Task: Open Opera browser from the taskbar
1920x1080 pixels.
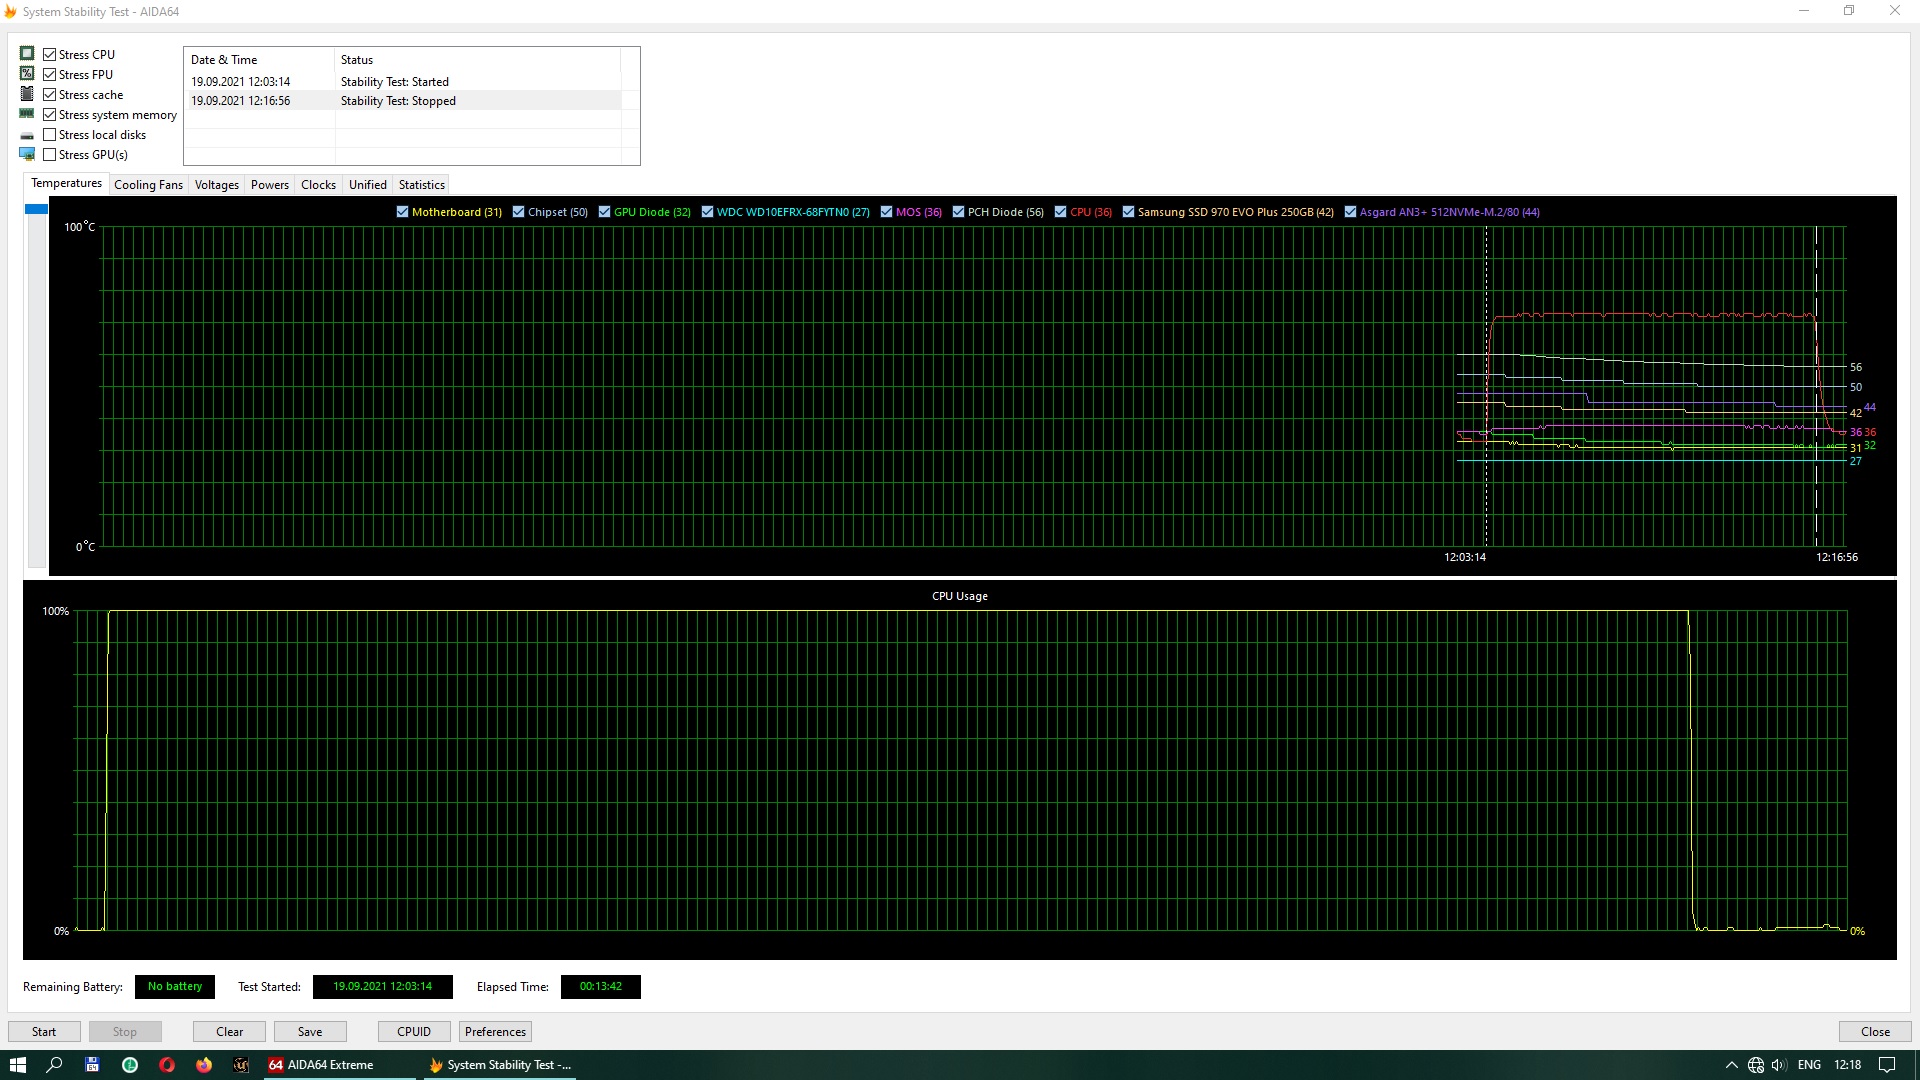Action: (167, 1065)
